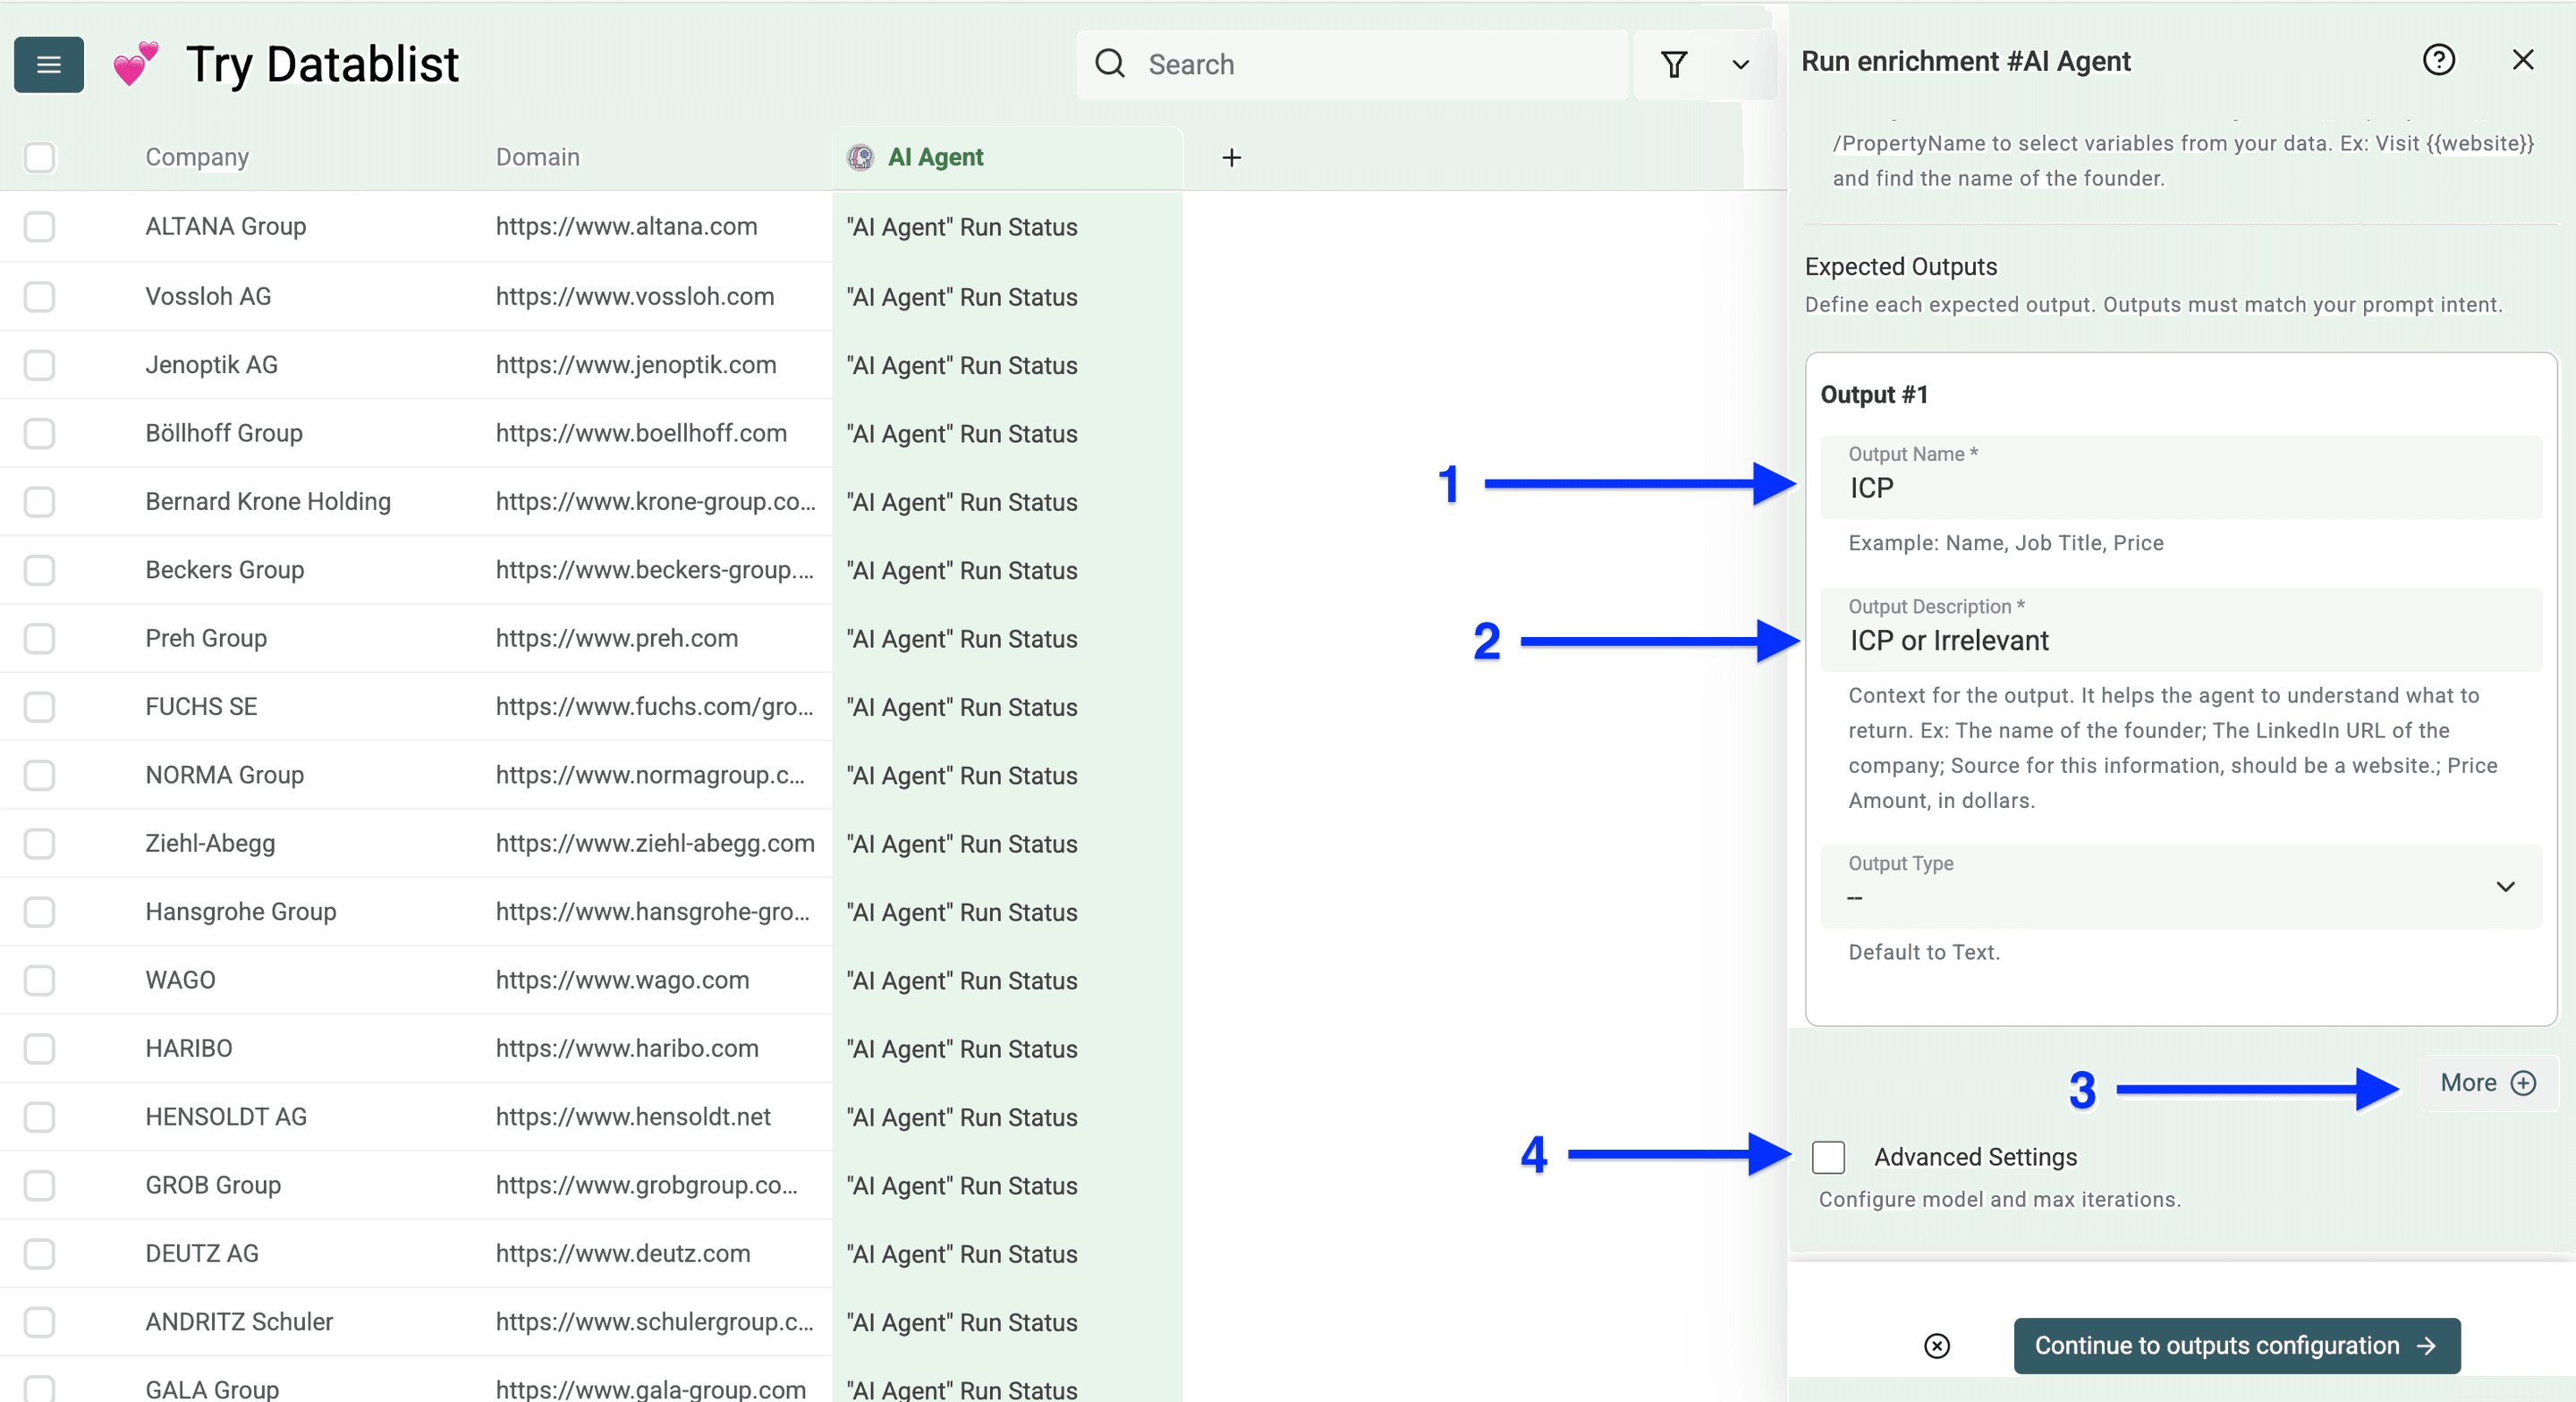Image resolution: width=2576 pixels, height=1402 pixels.
Task: Click the Try Datablist title
Action: tap(322, 65)
